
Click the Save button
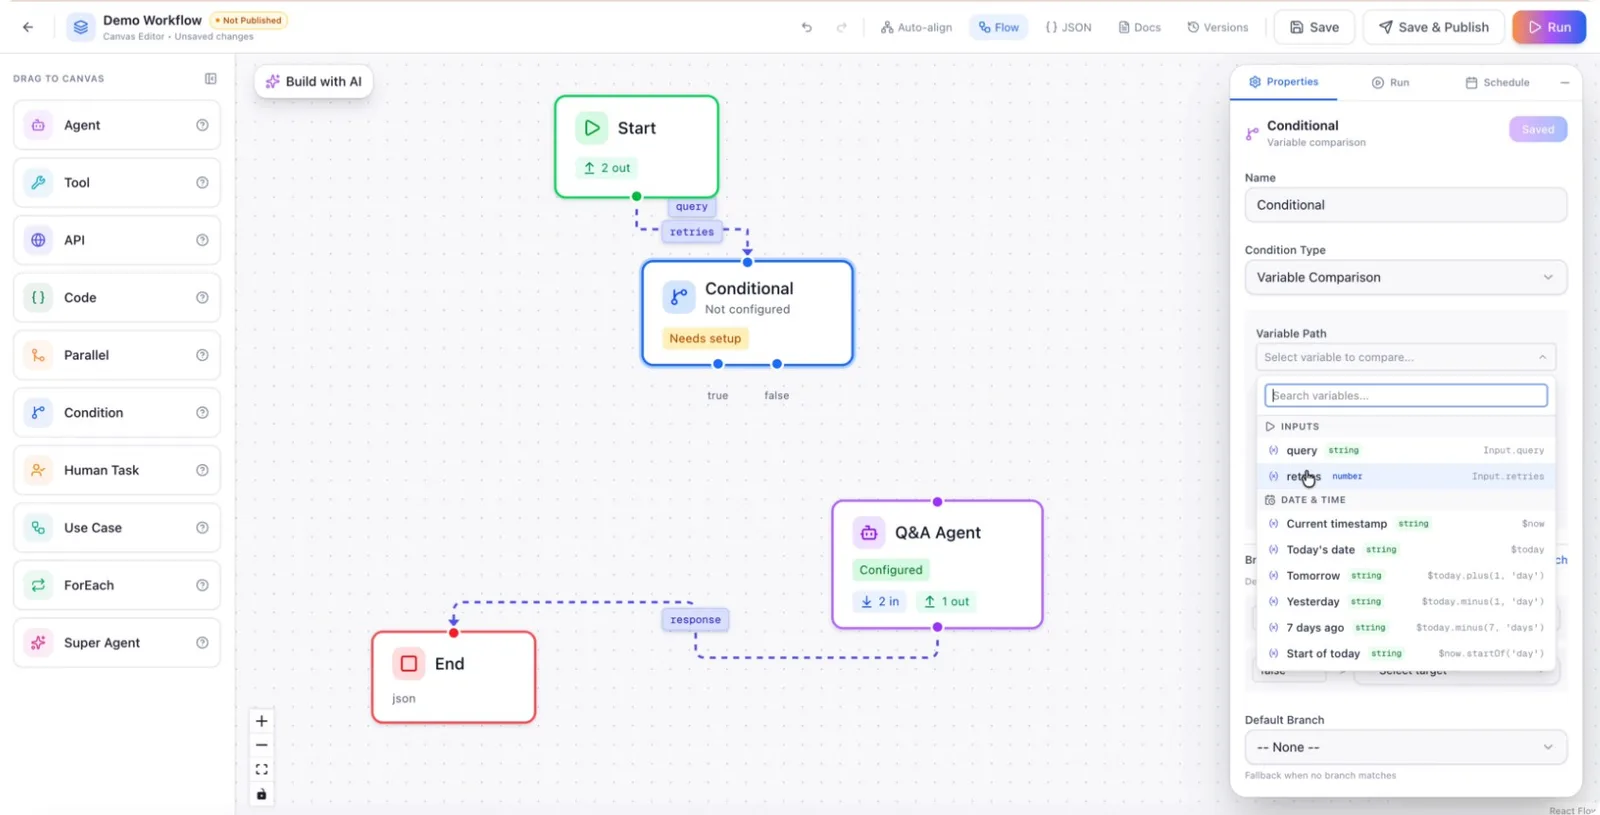tap(1314, 27)
